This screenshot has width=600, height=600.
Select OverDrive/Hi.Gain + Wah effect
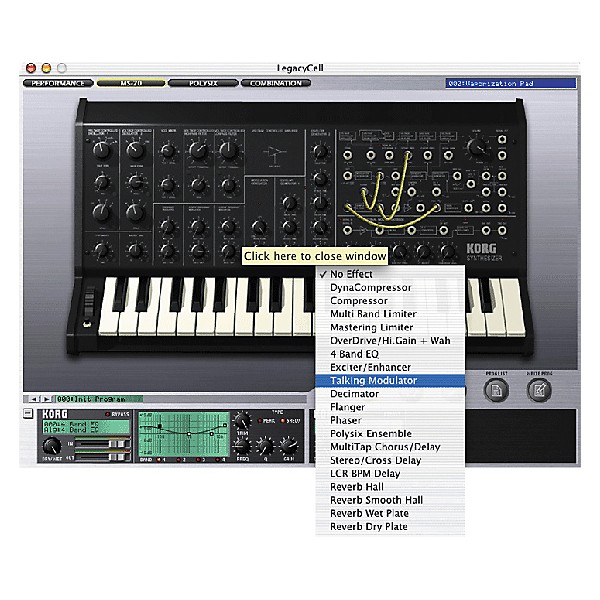coord(390,341)
